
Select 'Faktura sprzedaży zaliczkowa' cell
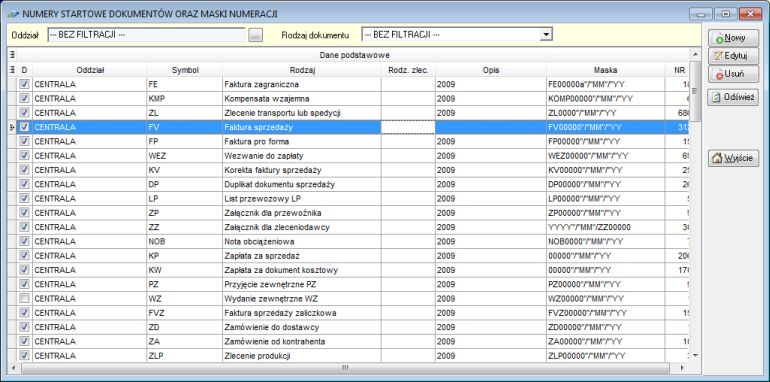[x=302, y=312]
